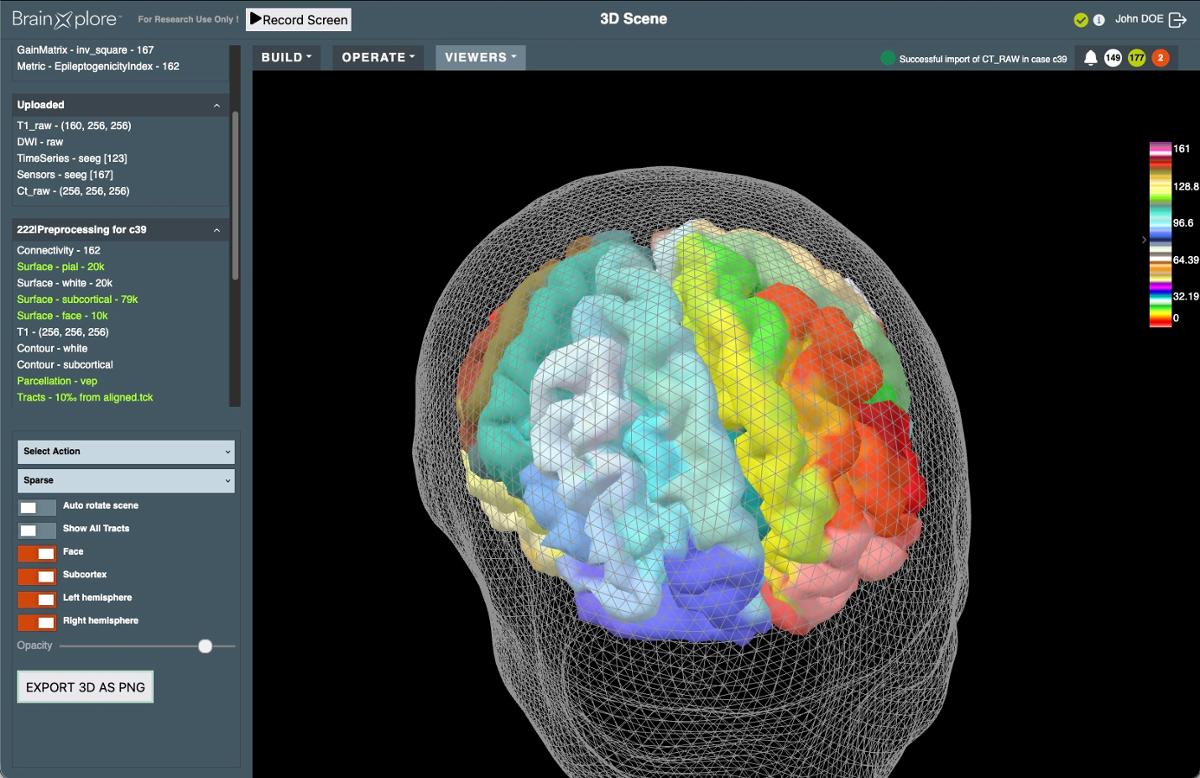Select 'Ct_raw - (256, 256, 256)'
The width and height of the screenshot is (1200, 778).
point(73,191)
